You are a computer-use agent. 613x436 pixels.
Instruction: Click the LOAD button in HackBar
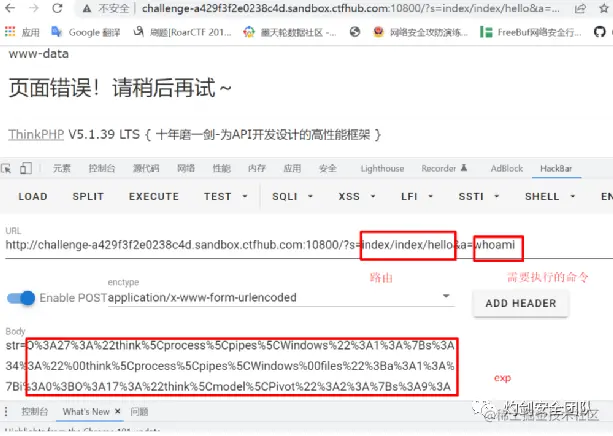point(33,196)
